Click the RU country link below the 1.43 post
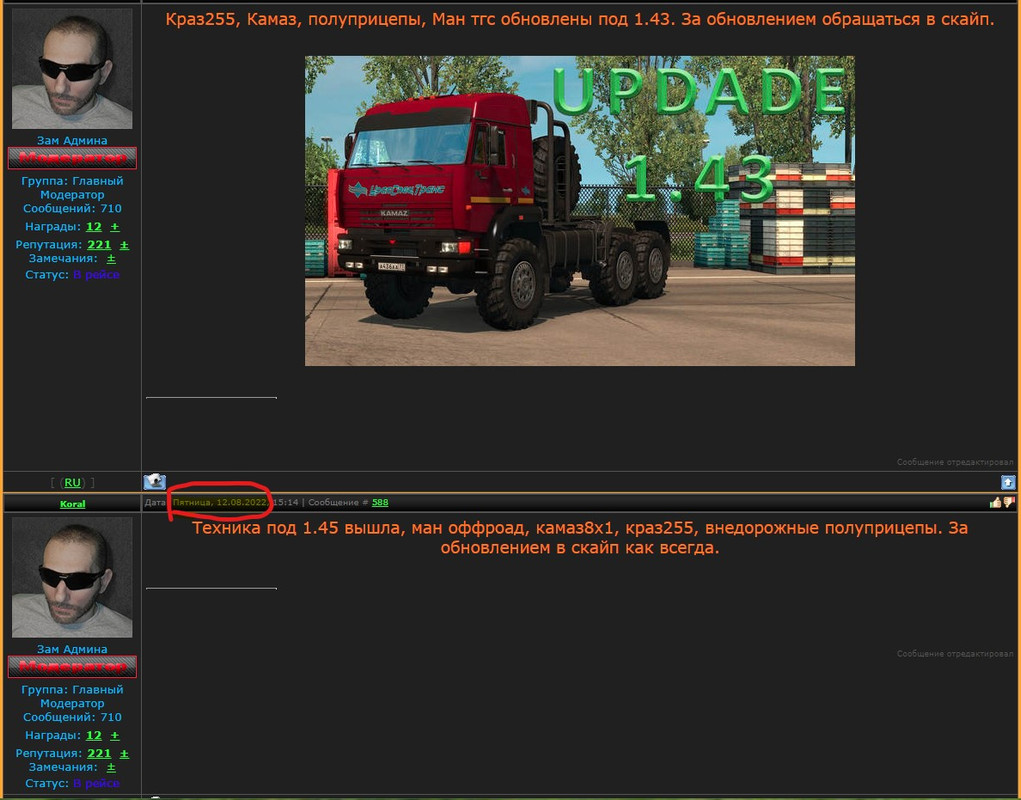Image resolution: width=1021 pixels, height=800 pixels. tap(72, 482)
